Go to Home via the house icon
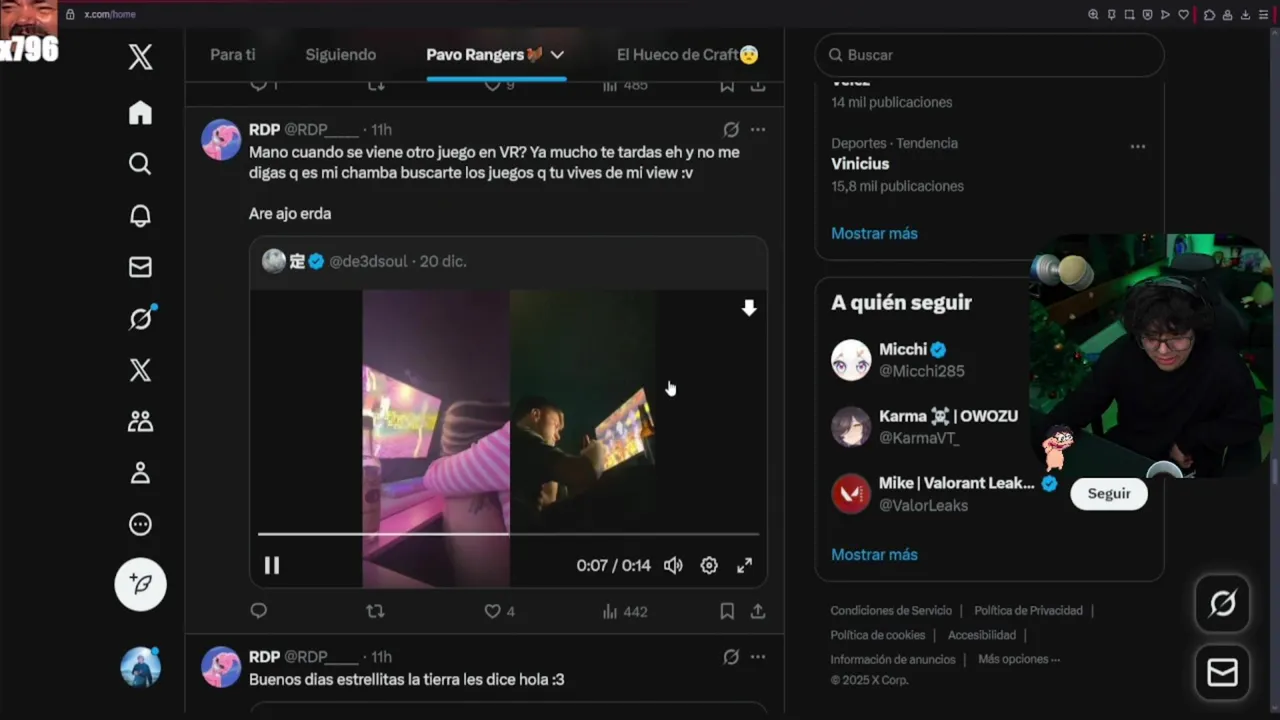The width and height of the screenshot is (1280, 720). point(140,113)
